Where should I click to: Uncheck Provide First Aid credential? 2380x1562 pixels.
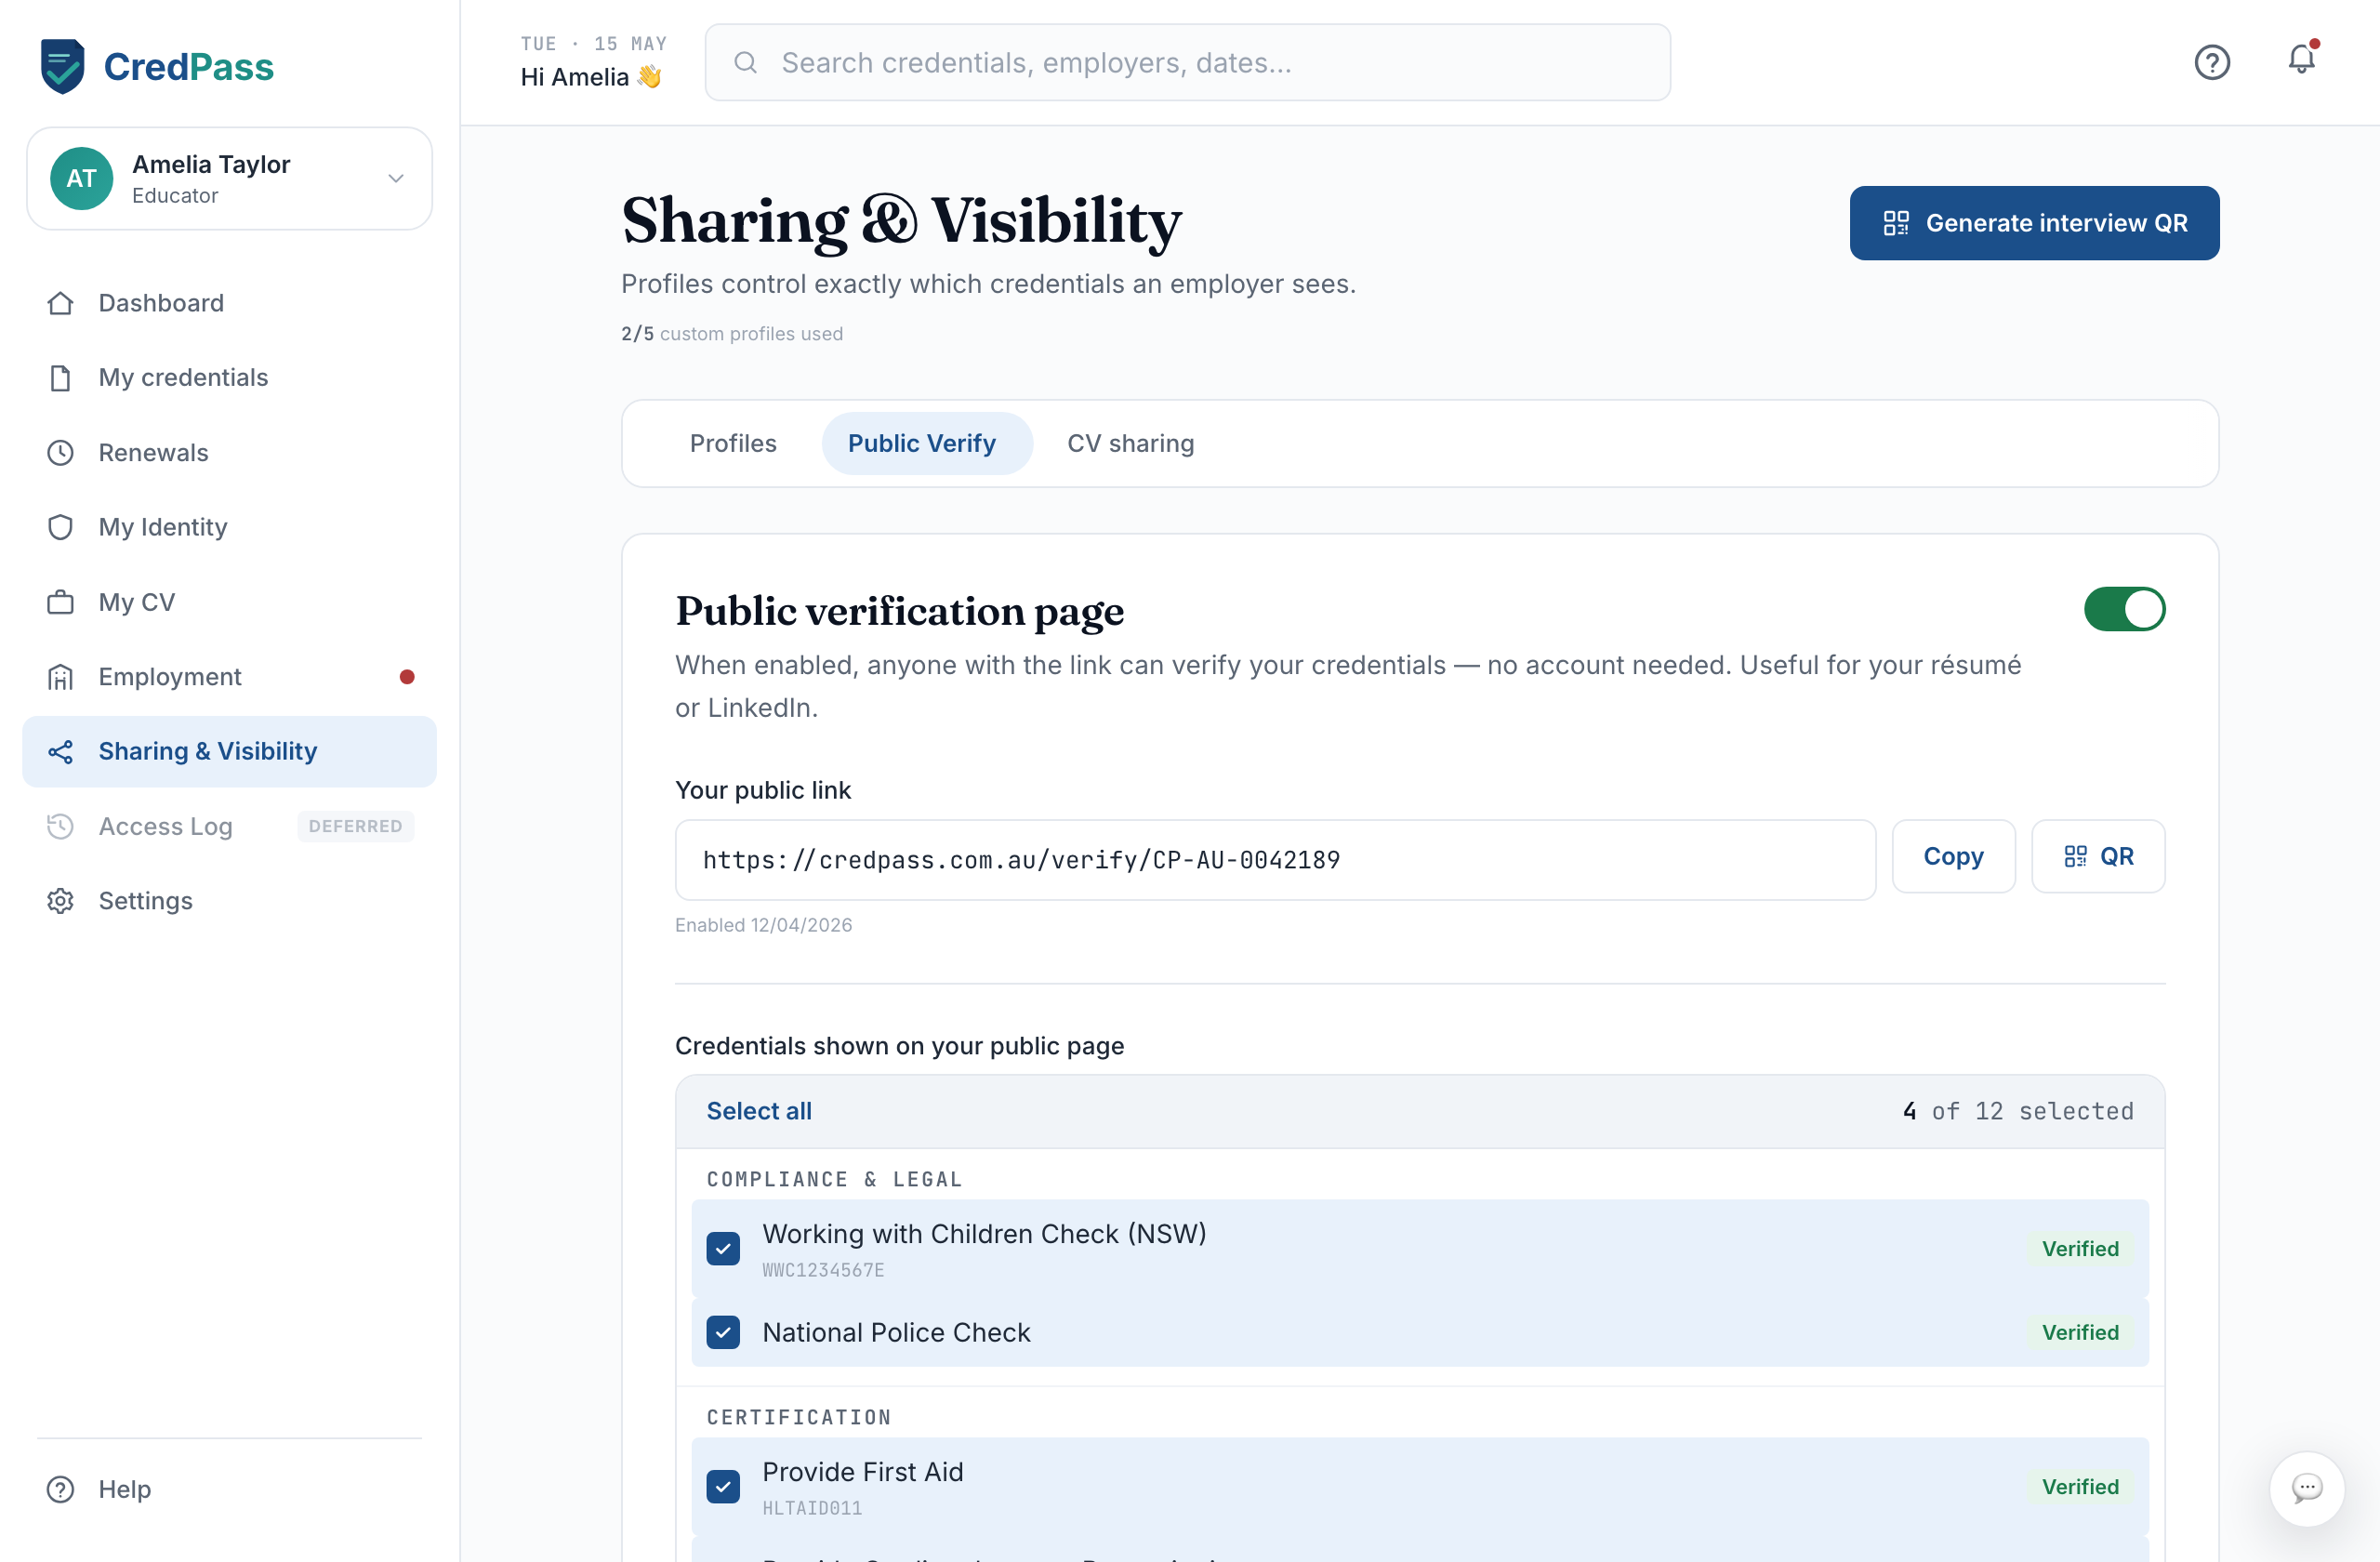pyautogui.click(x=723, y=1486)
